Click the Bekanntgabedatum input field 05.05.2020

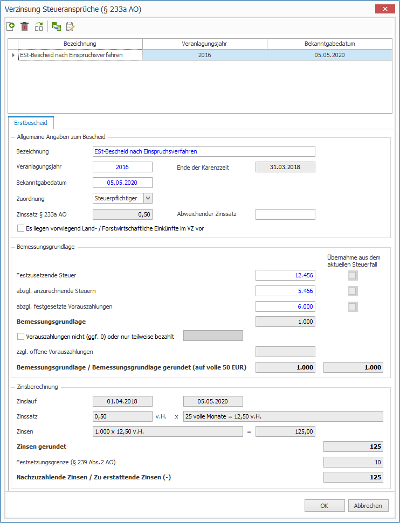[122, 182]
